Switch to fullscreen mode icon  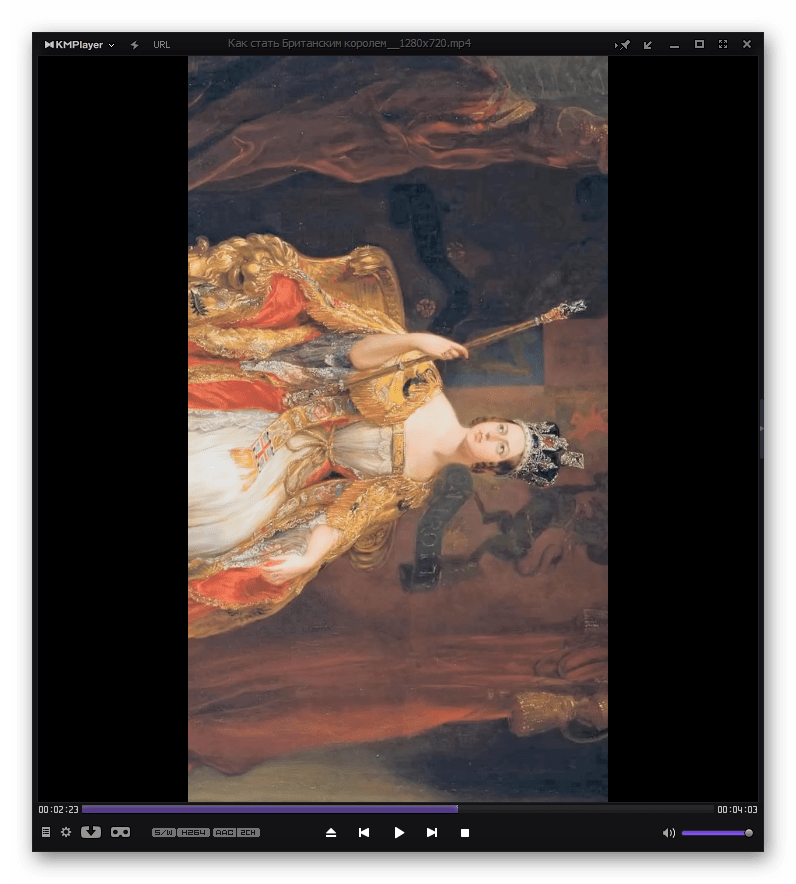coord(723,44)
